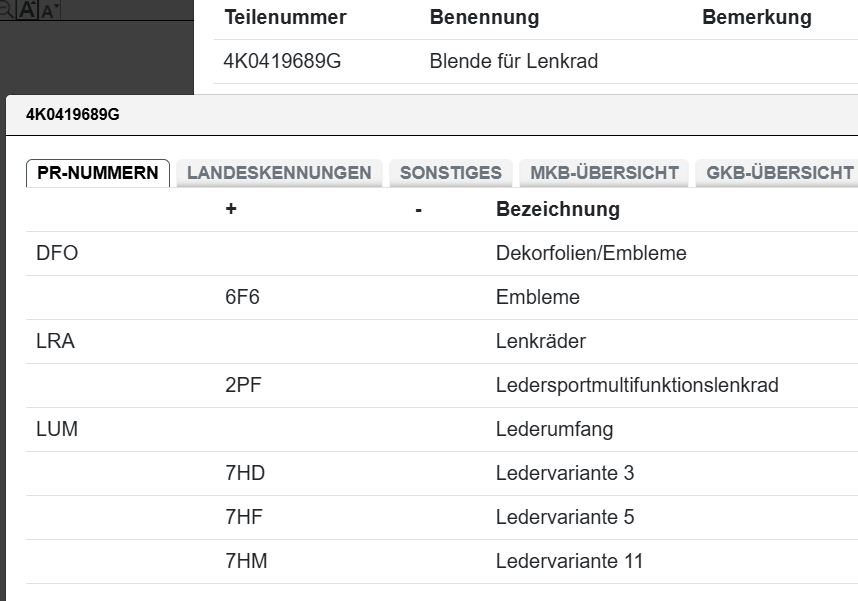Click part number 4K0419689G in table row
Viewport: 858px width, 601px height.
click(282, 62)
